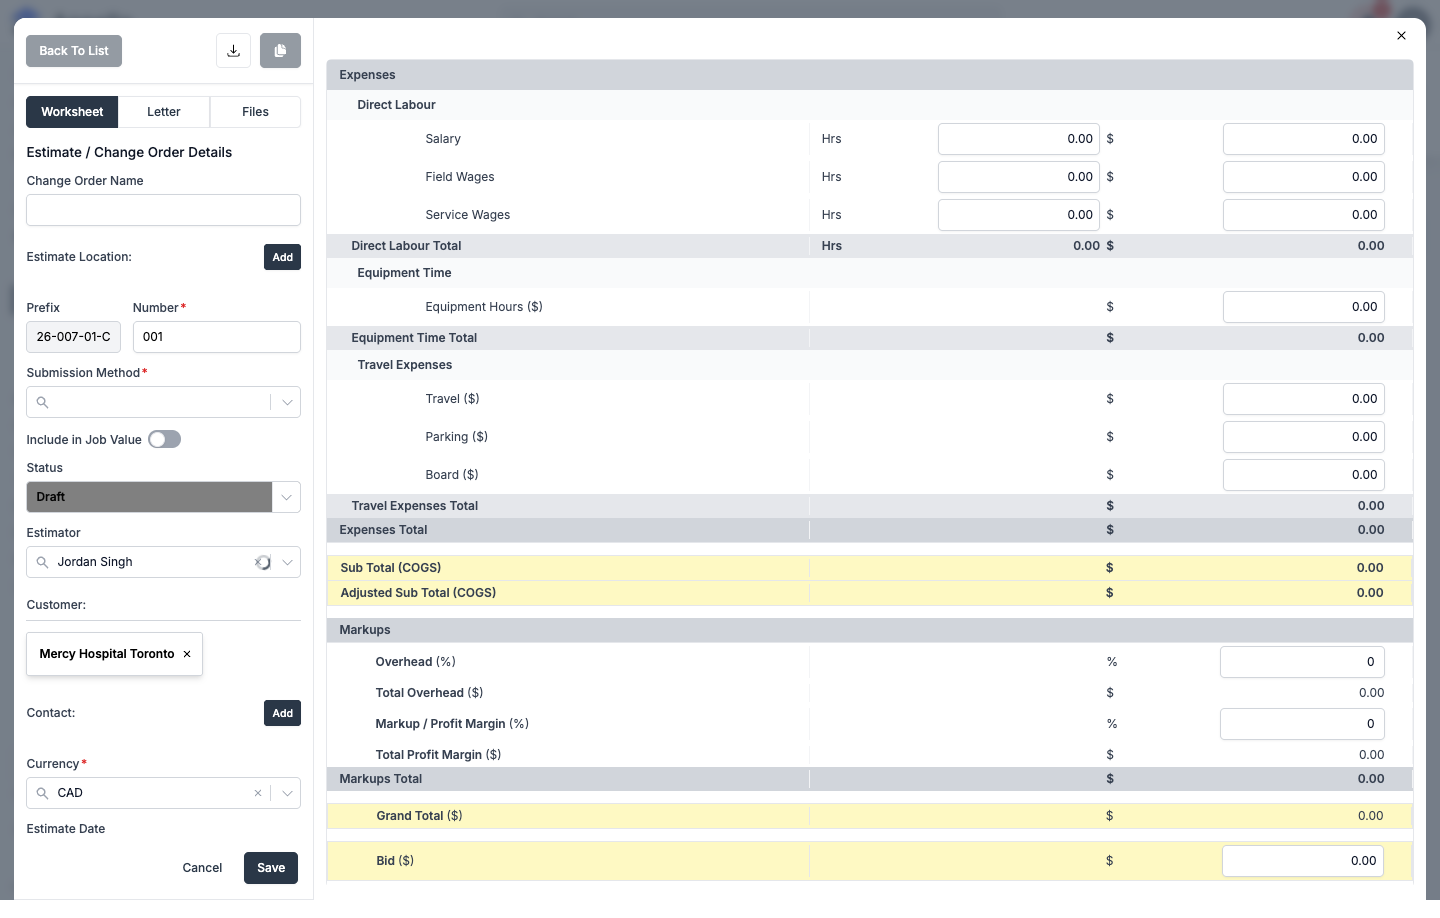This screenshot has height=918, width=1440.
Task: Click the Equipment Hours amount input
Action: pos(1304,307)
